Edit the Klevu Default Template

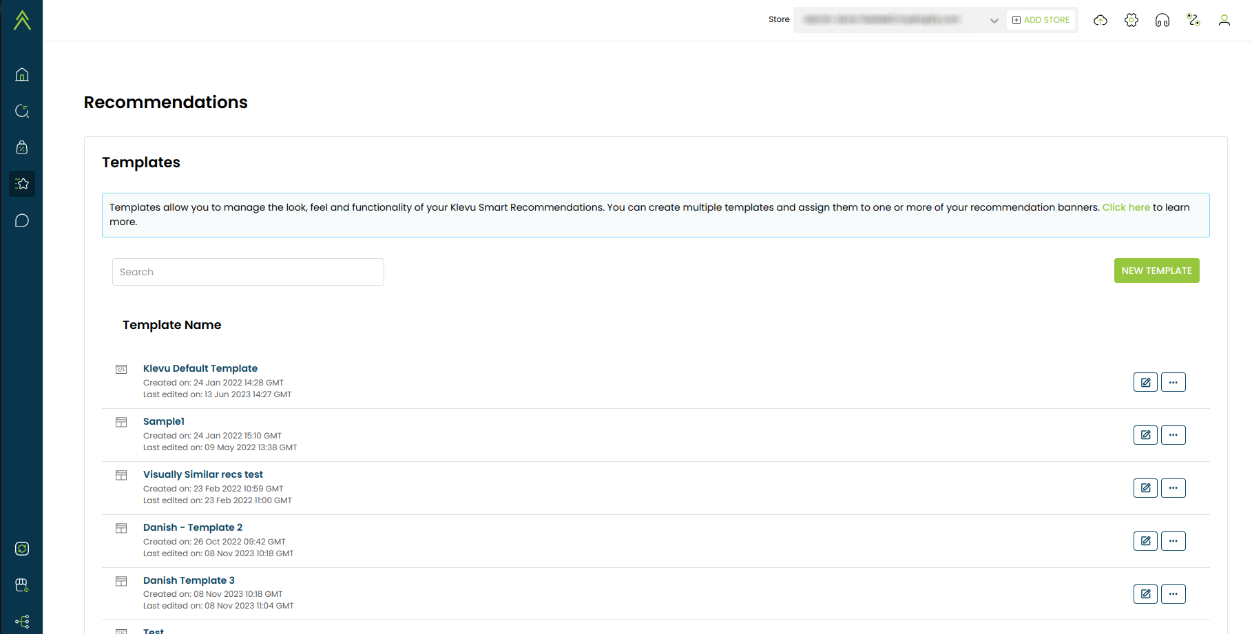[x=1145, y=382]
